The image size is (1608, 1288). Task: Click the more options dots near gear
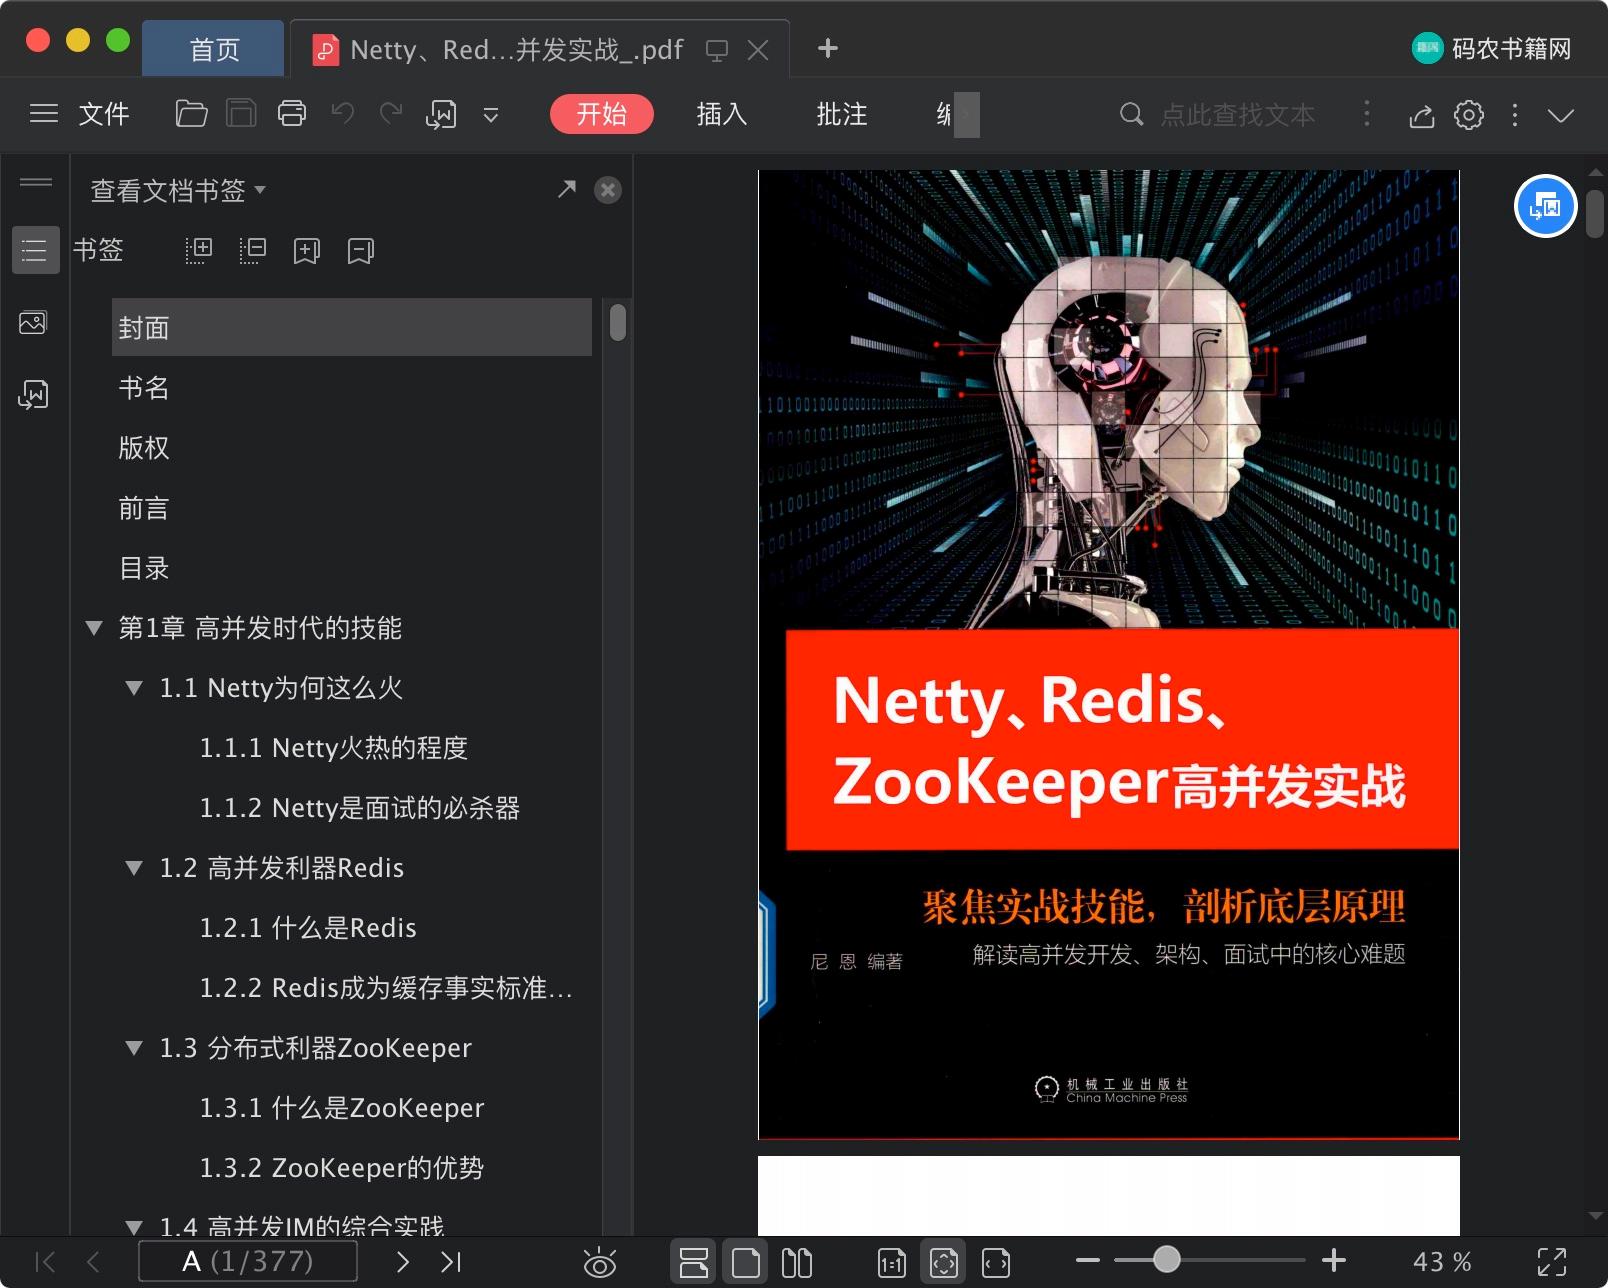[1515, 115]
